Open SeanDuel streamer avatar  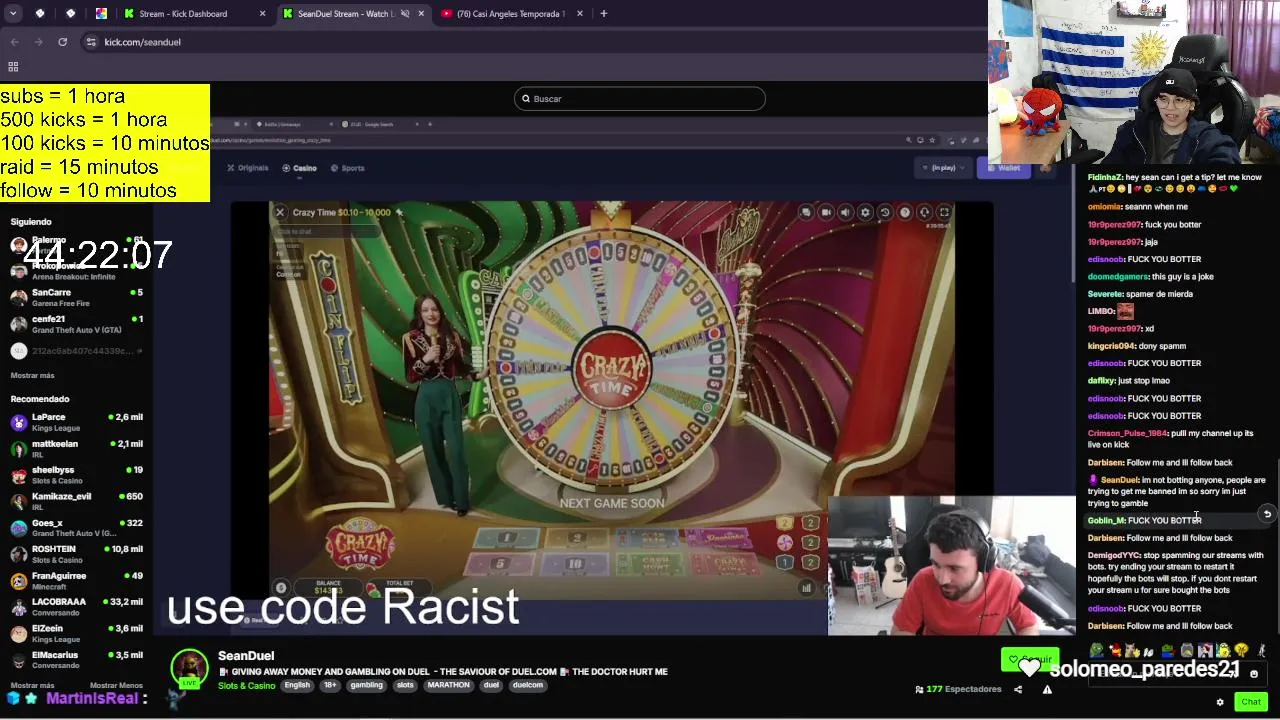coord(189,669)
